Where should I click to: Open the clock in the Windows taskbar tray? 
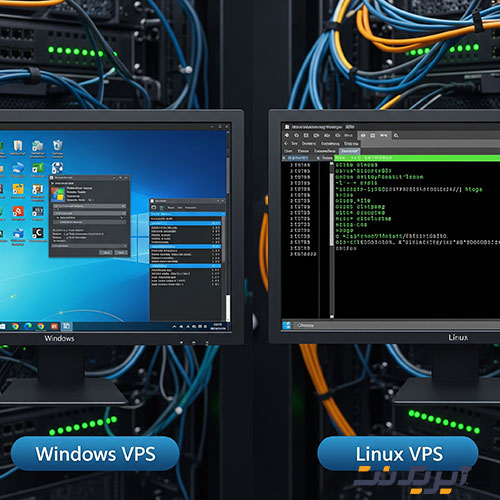click(218, 326)
